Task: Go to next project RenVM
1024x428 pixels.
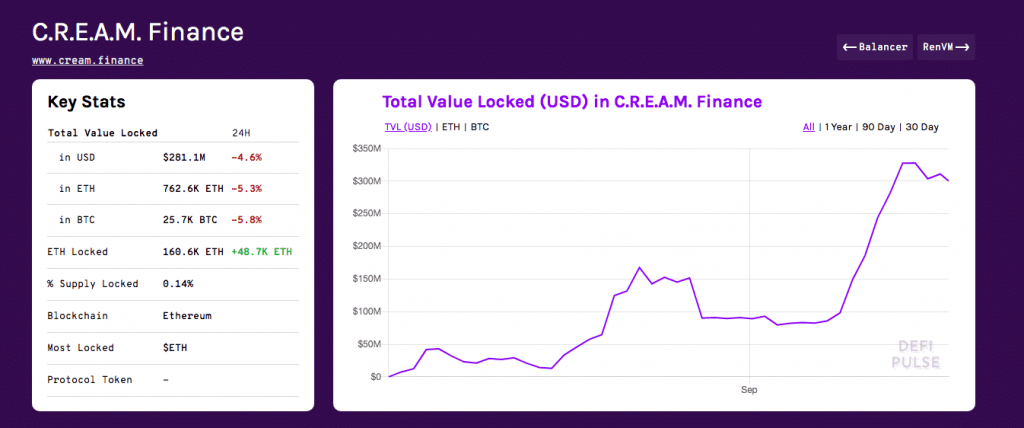Action: [x=946, y=47]
